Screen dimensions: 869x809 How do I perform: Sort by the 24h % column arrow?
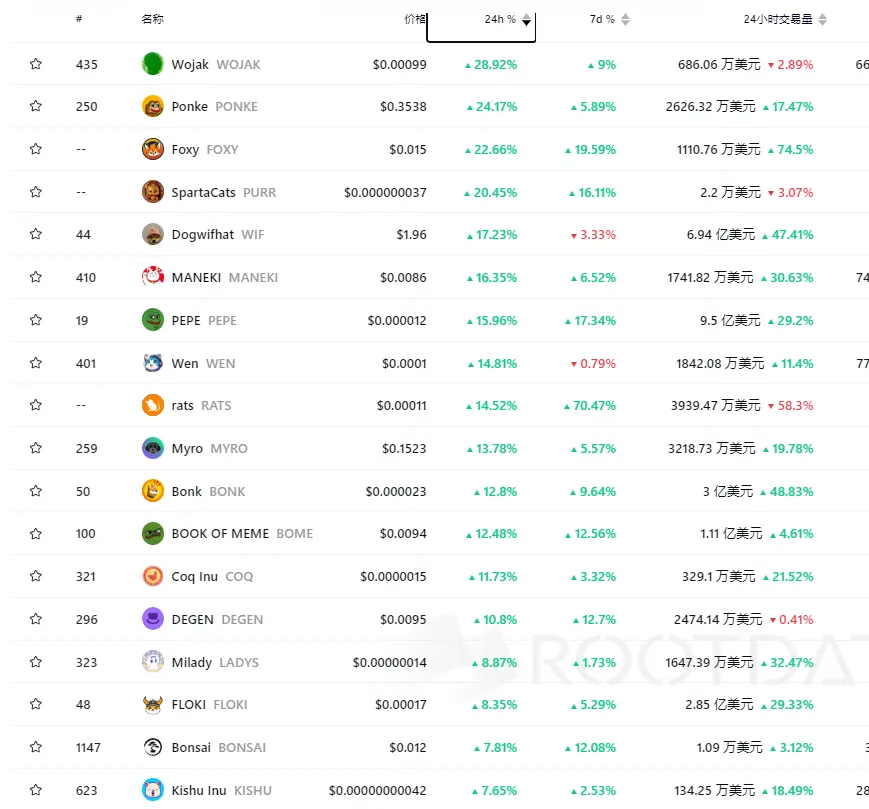pyautogui.click(x=527, y=19)
